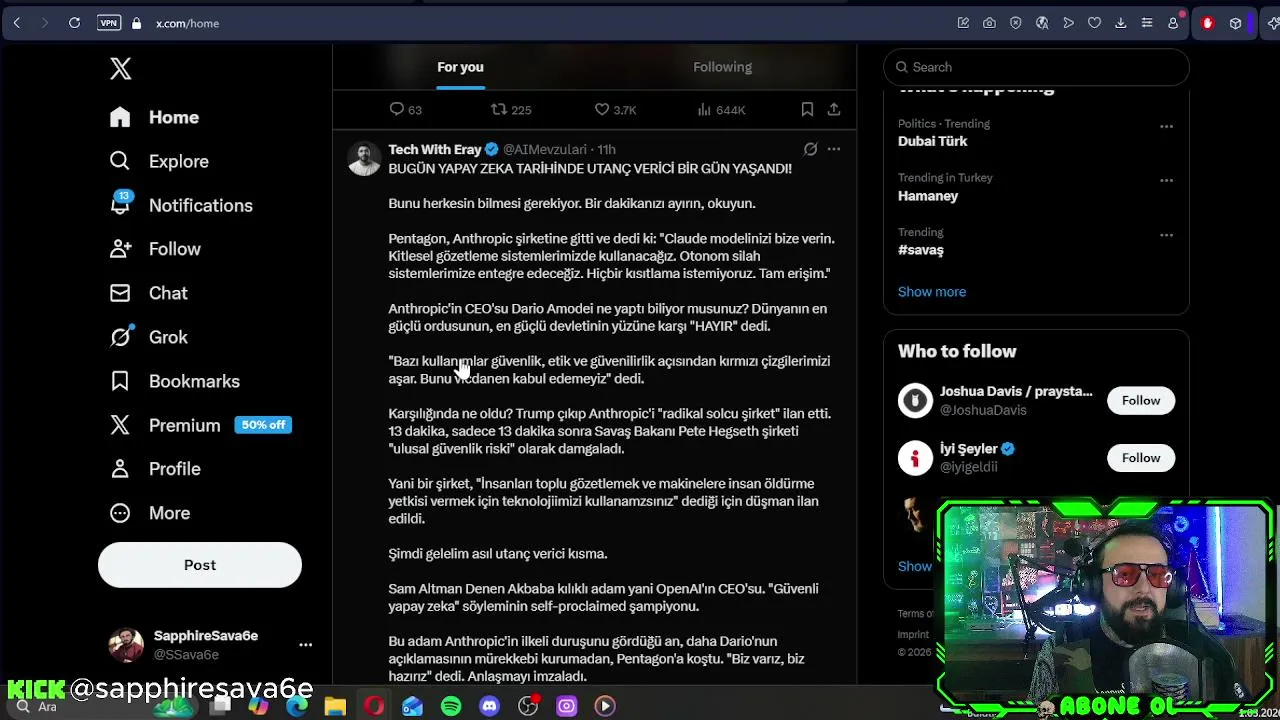Open Joshua Davis profile avatar
The image size is (1280, 720).
point(915,400)
